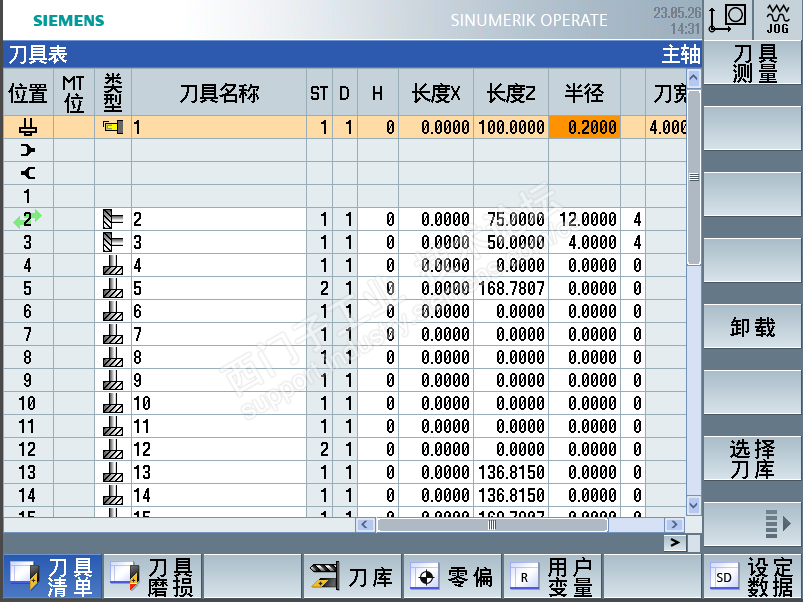The image size is (803, 602).
Task: Click the horizontal scrollbar right arrow
Action: 674,524
